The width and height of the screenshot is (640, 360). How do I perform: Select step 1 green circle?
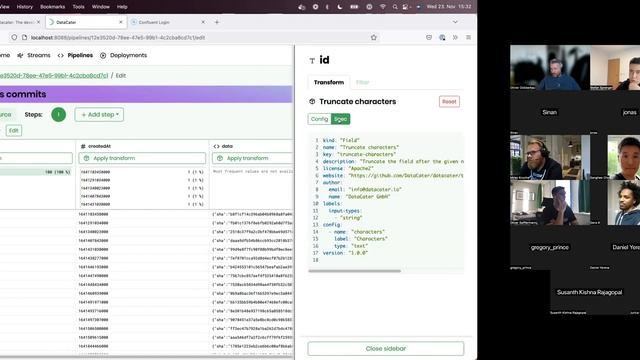click(x=58, y=115)
